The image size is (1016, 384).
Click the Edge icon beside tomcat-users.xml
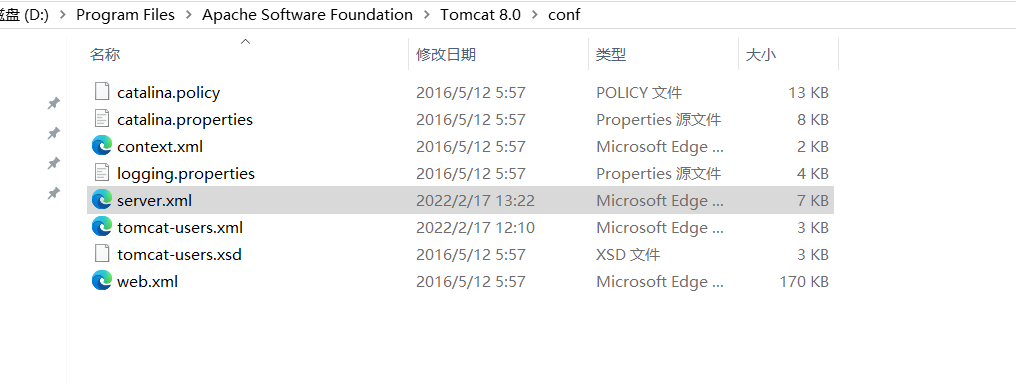click(102, 227)
